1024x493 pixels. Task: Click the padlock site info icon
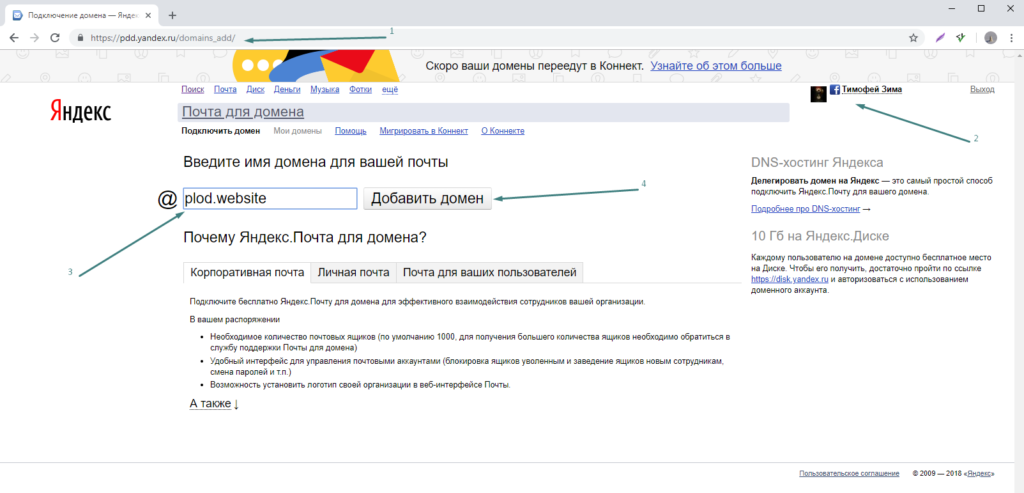pos(80,38)
